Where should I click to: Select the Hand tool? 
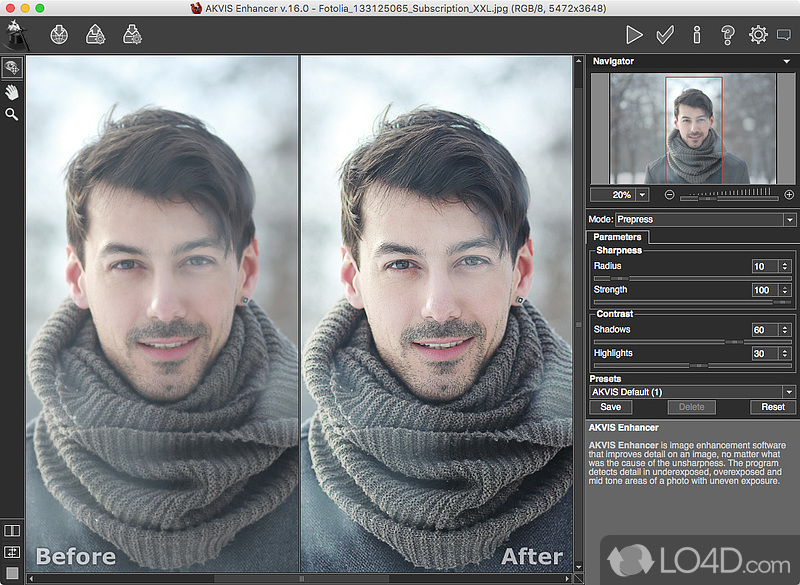[12, 93]
